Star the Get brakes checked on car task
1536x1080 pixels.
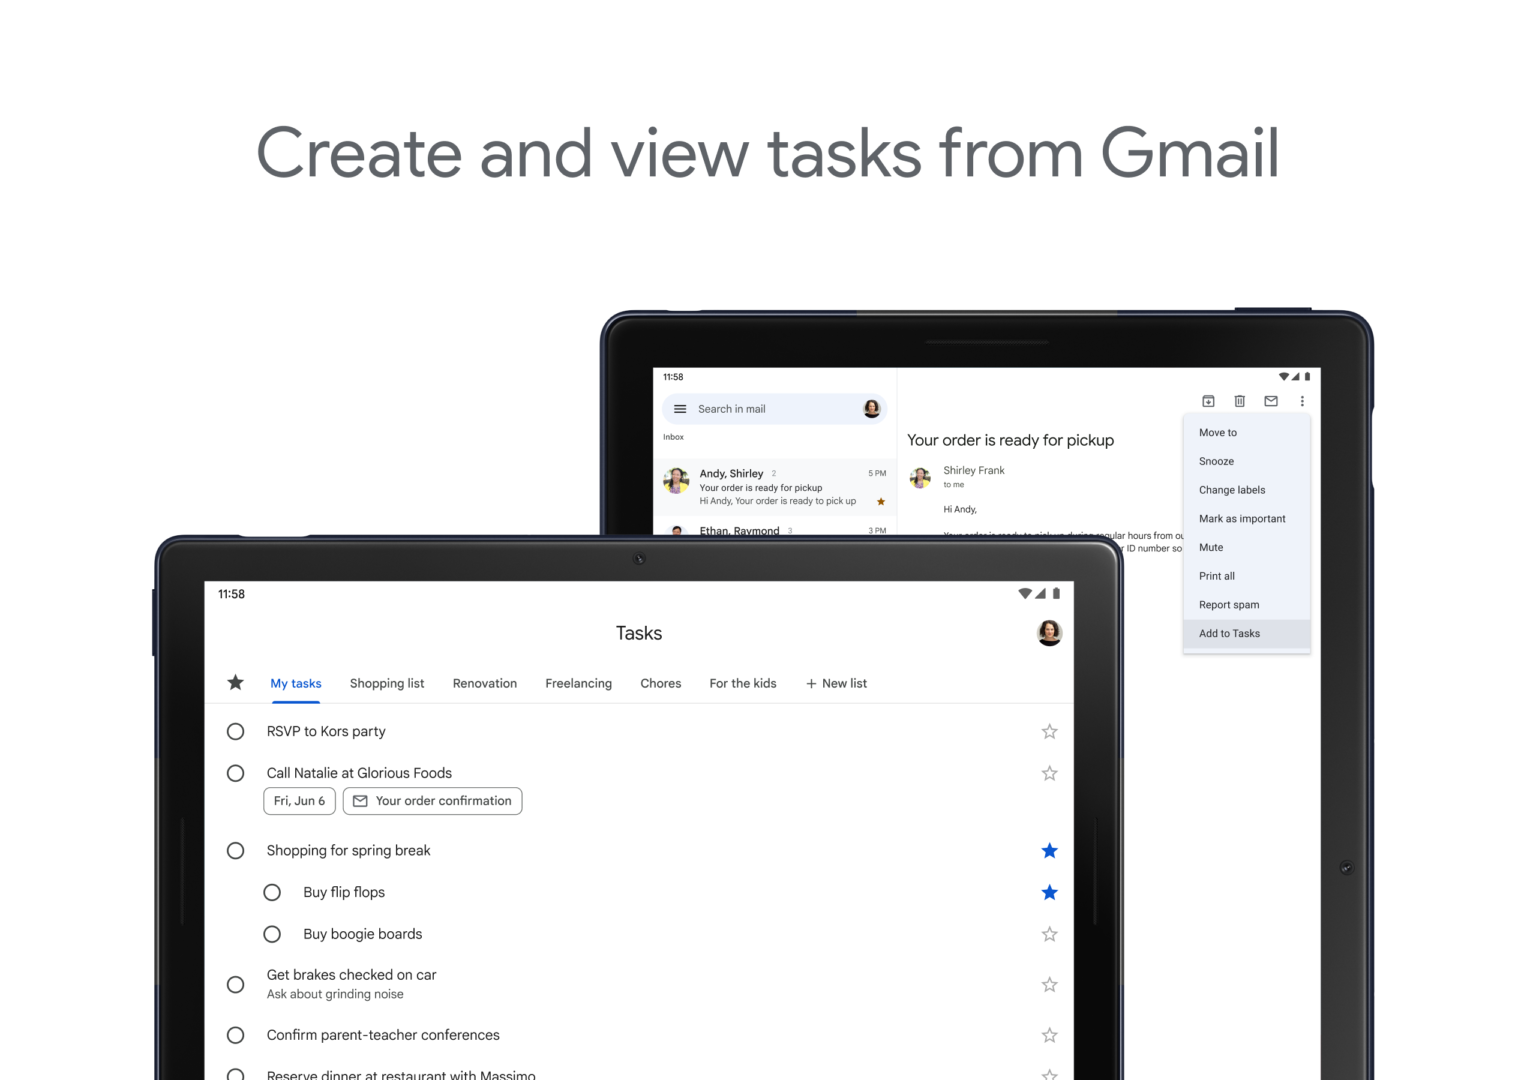(x=1049, y=984)
